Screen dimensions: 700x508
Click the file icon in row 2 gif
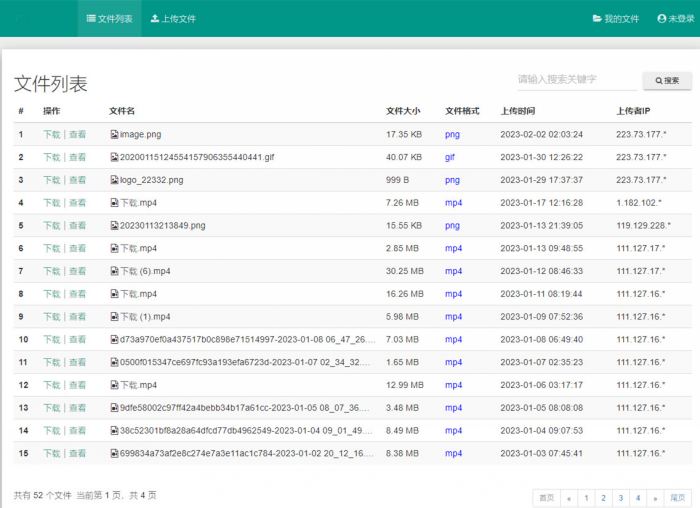pos(114,157)
